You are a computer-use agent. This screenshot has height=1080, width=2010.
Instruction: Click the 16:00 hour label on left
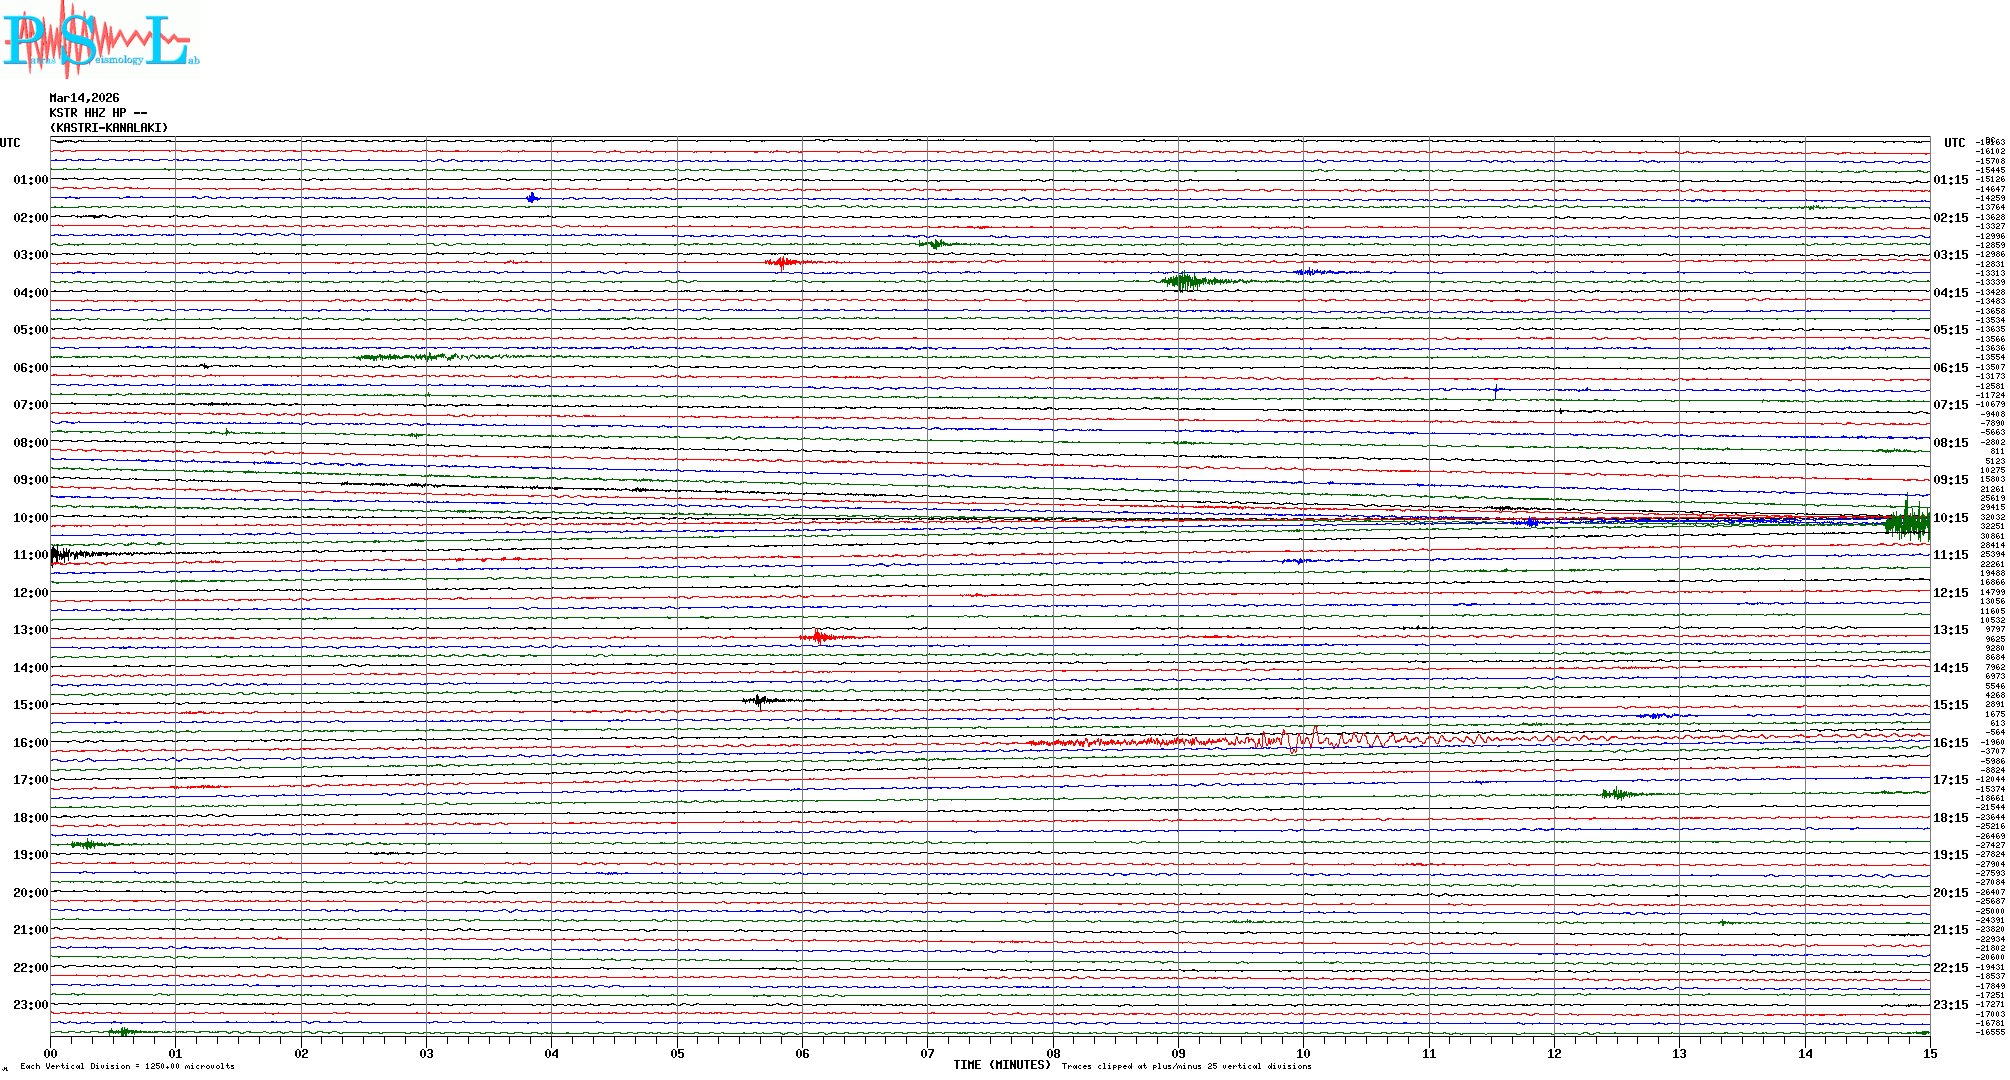point(30,743)
